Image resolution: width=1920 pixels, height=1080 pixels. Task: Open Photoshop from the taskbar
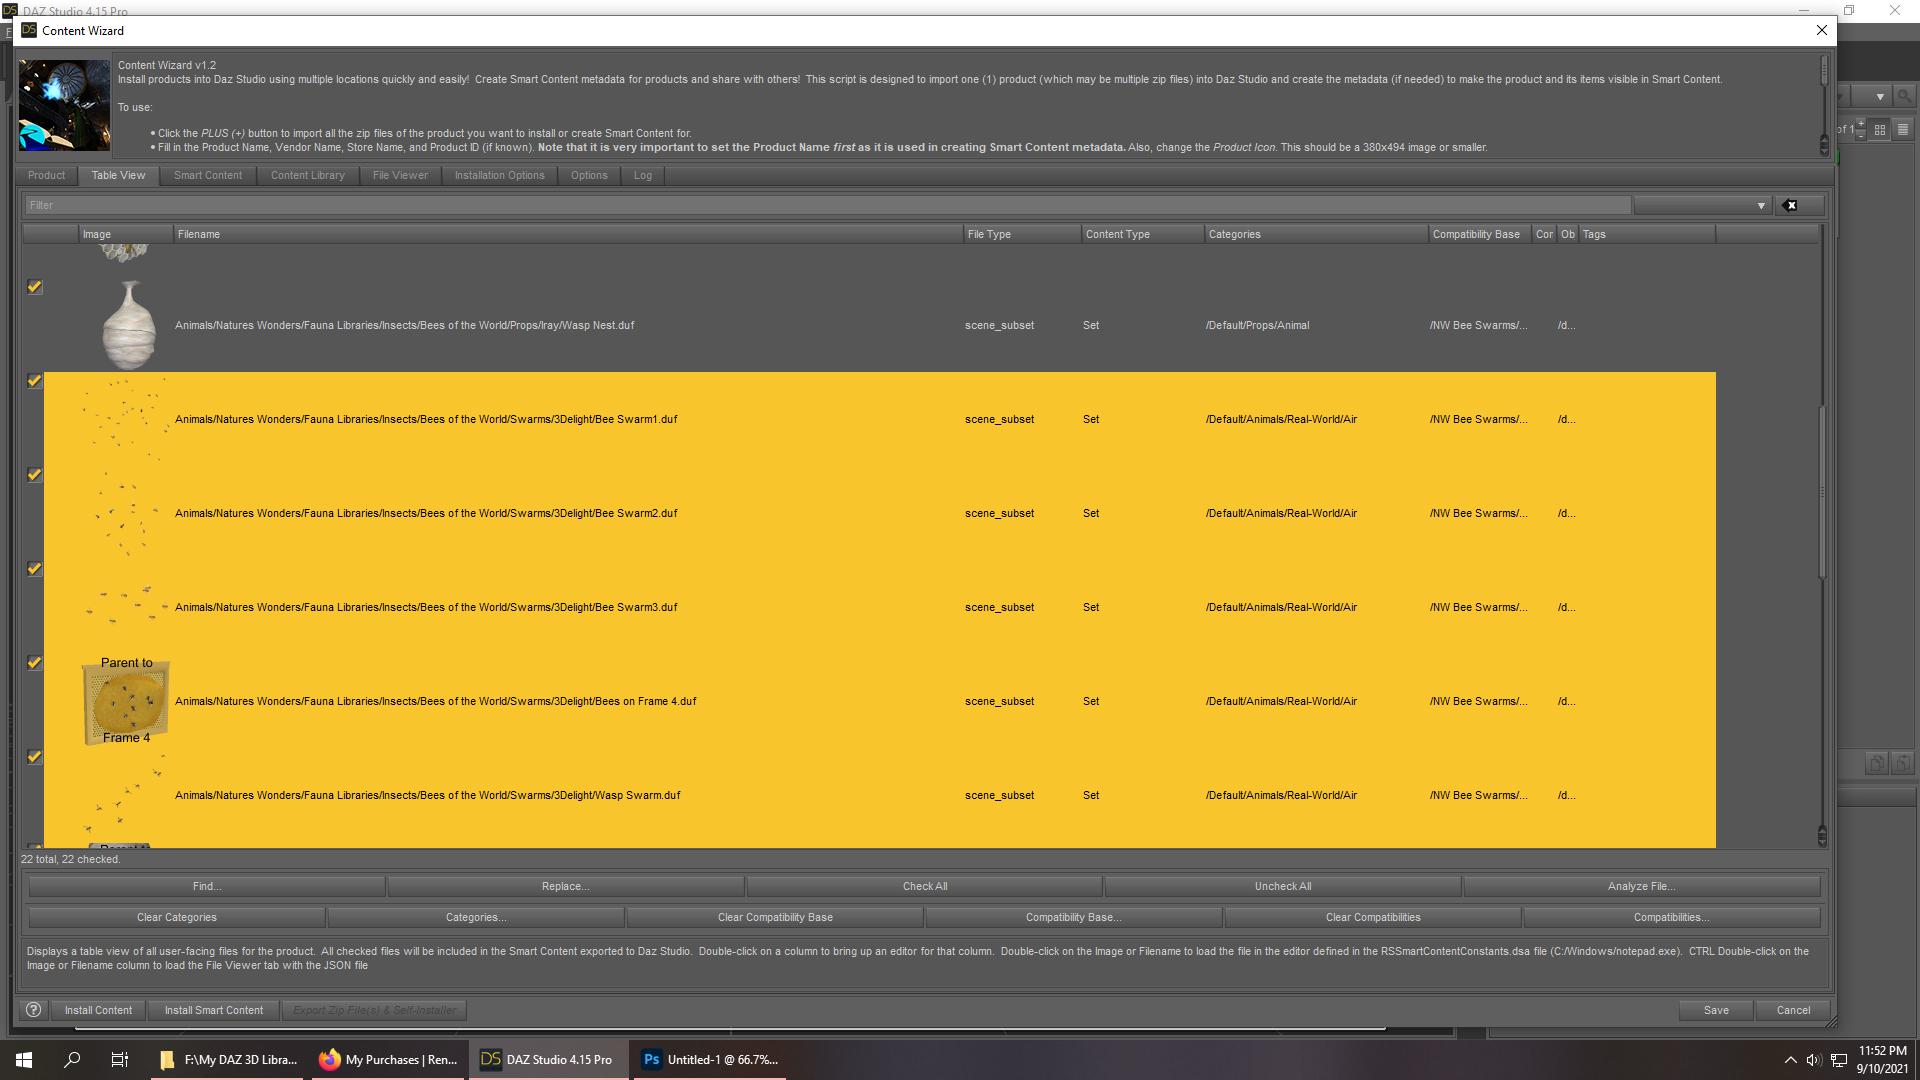coord(710,1060)
